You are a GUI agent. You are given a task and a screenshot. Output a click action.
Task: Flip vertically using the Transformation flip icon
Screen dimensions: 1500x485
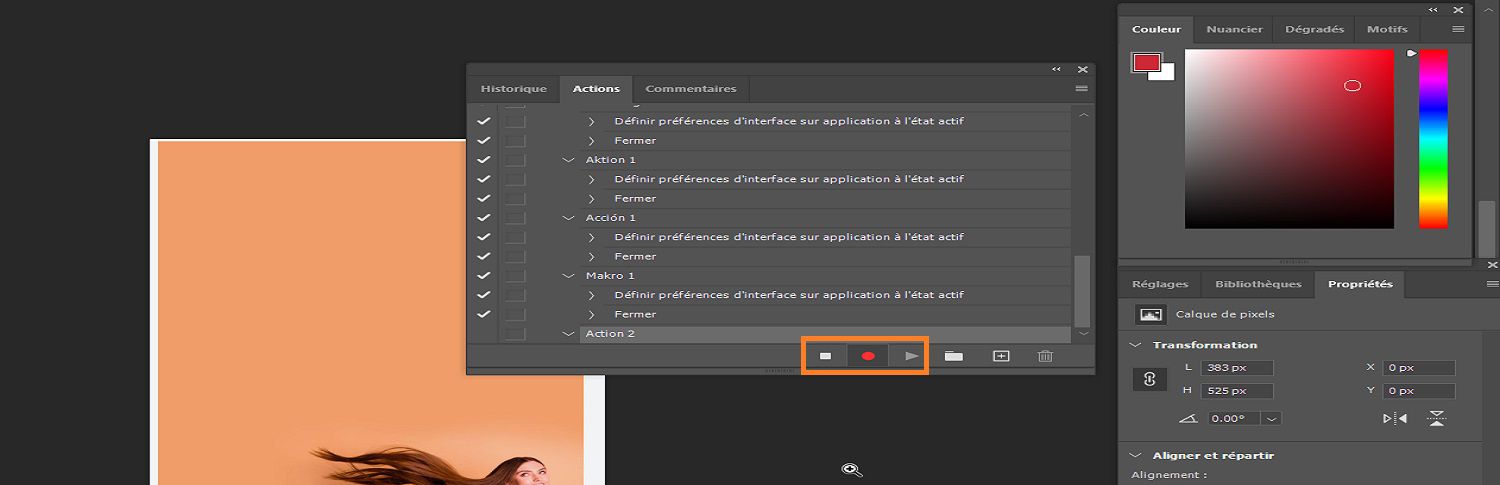pyautogui.click(x=1437, y=419)
